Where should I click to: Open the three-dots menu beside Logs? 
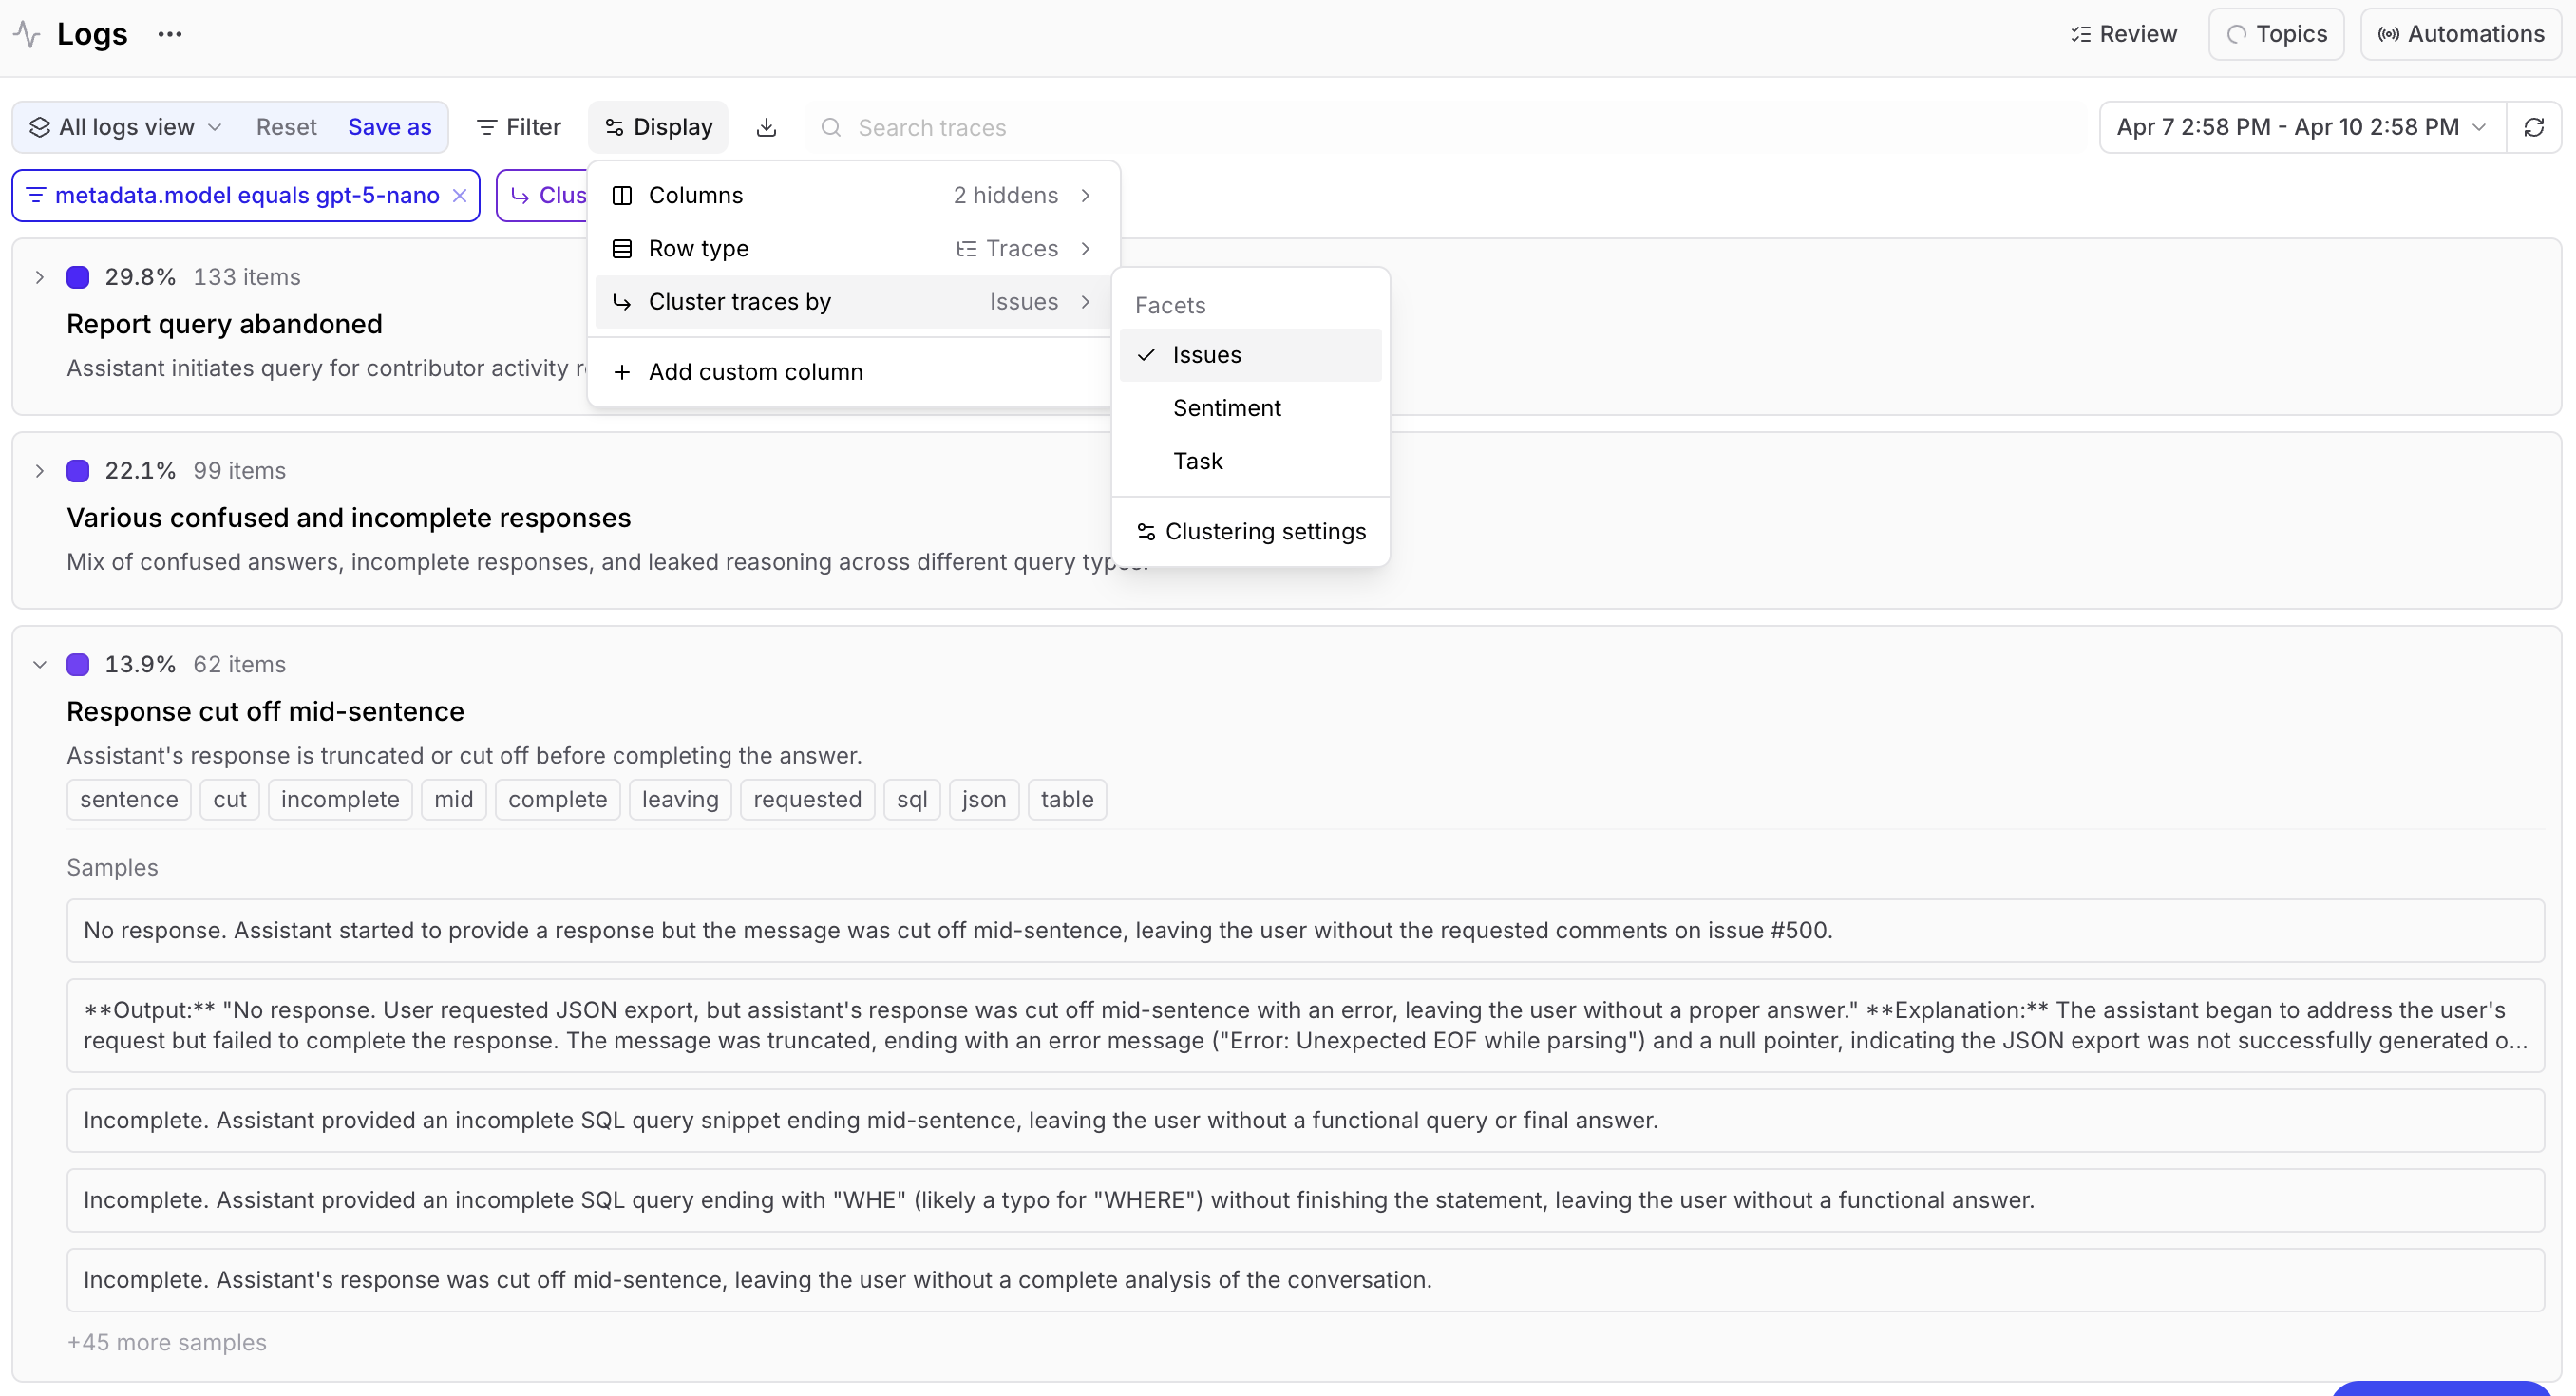170,34
